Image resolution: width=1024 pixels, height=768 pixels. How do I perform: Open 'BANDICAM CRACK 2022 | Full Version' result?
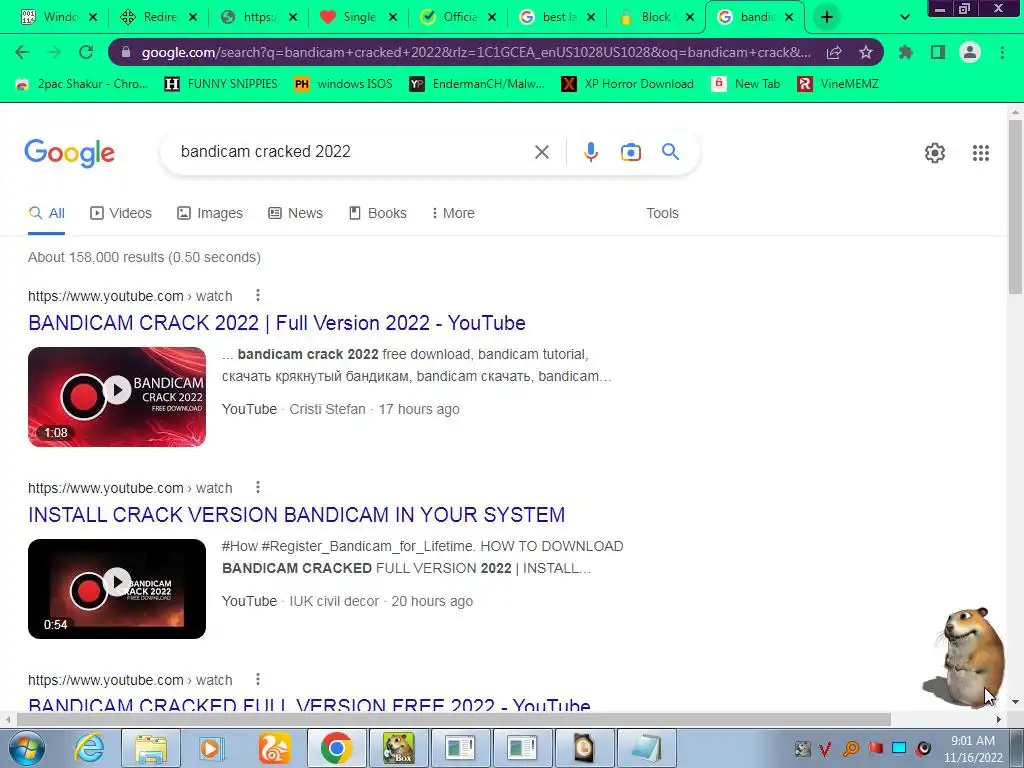pos(277,323)
